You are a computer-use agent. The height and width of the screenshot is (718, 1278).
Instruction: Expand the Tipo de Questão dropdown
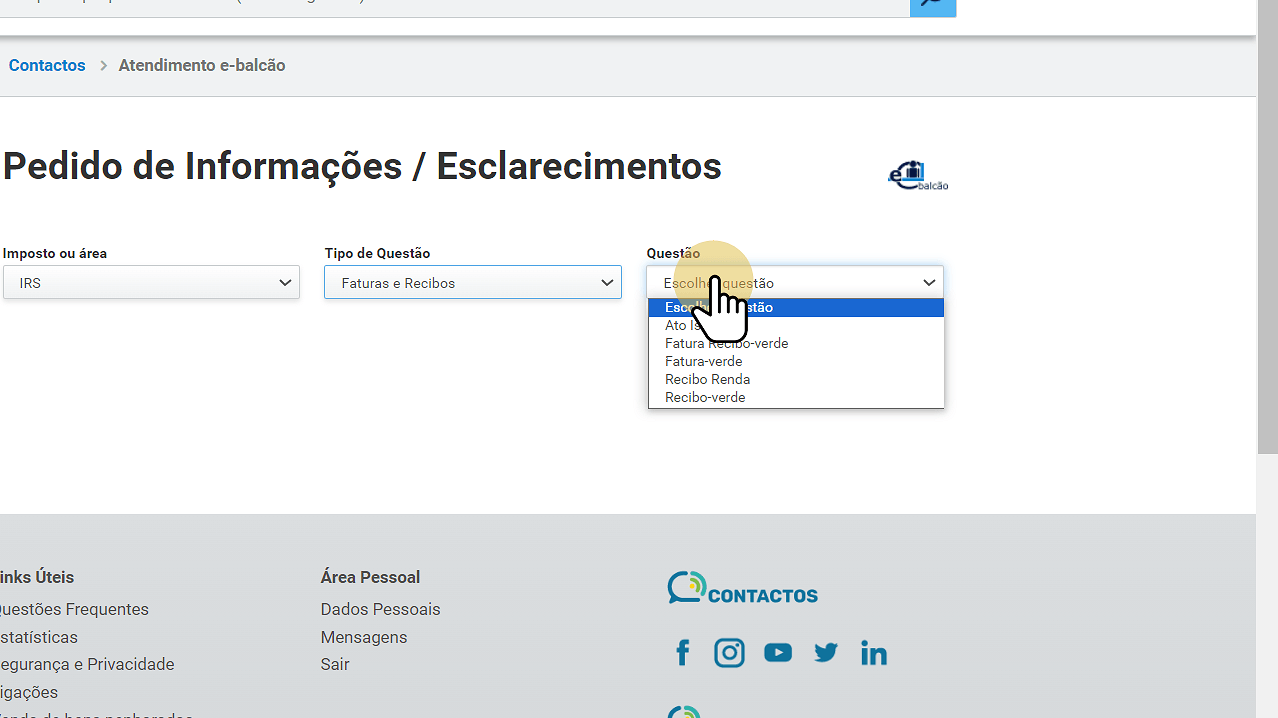click(472, 283)
